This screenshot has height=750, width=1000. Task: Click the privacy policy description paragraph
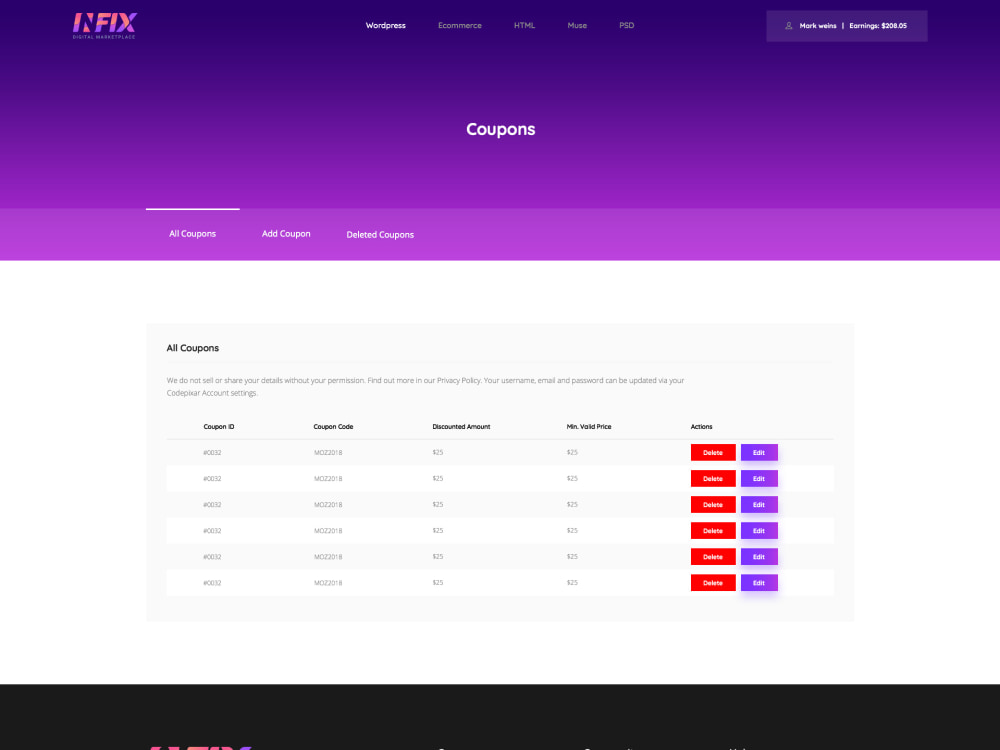(x=425, y=386)
